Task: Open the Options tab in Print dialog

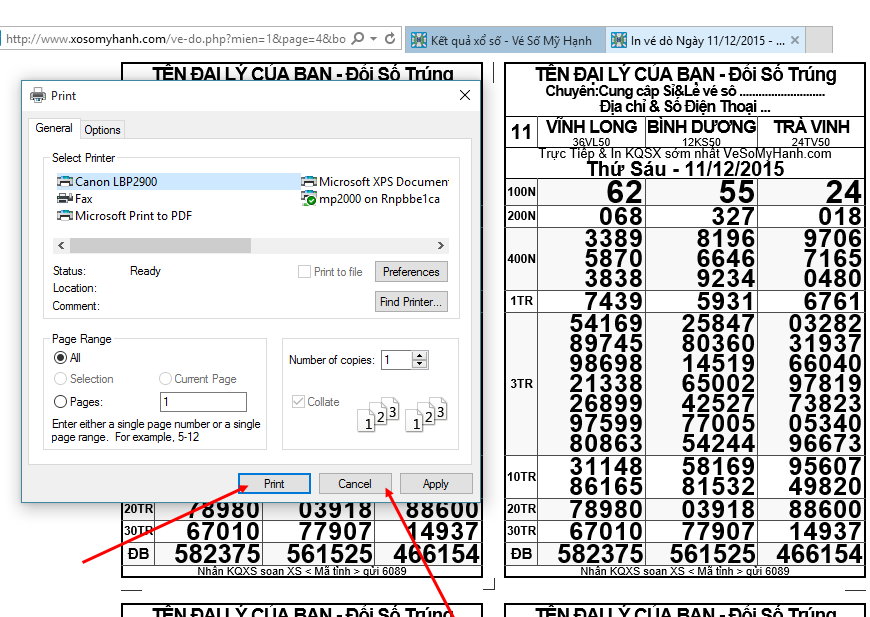Action: [x=103, y=130]
